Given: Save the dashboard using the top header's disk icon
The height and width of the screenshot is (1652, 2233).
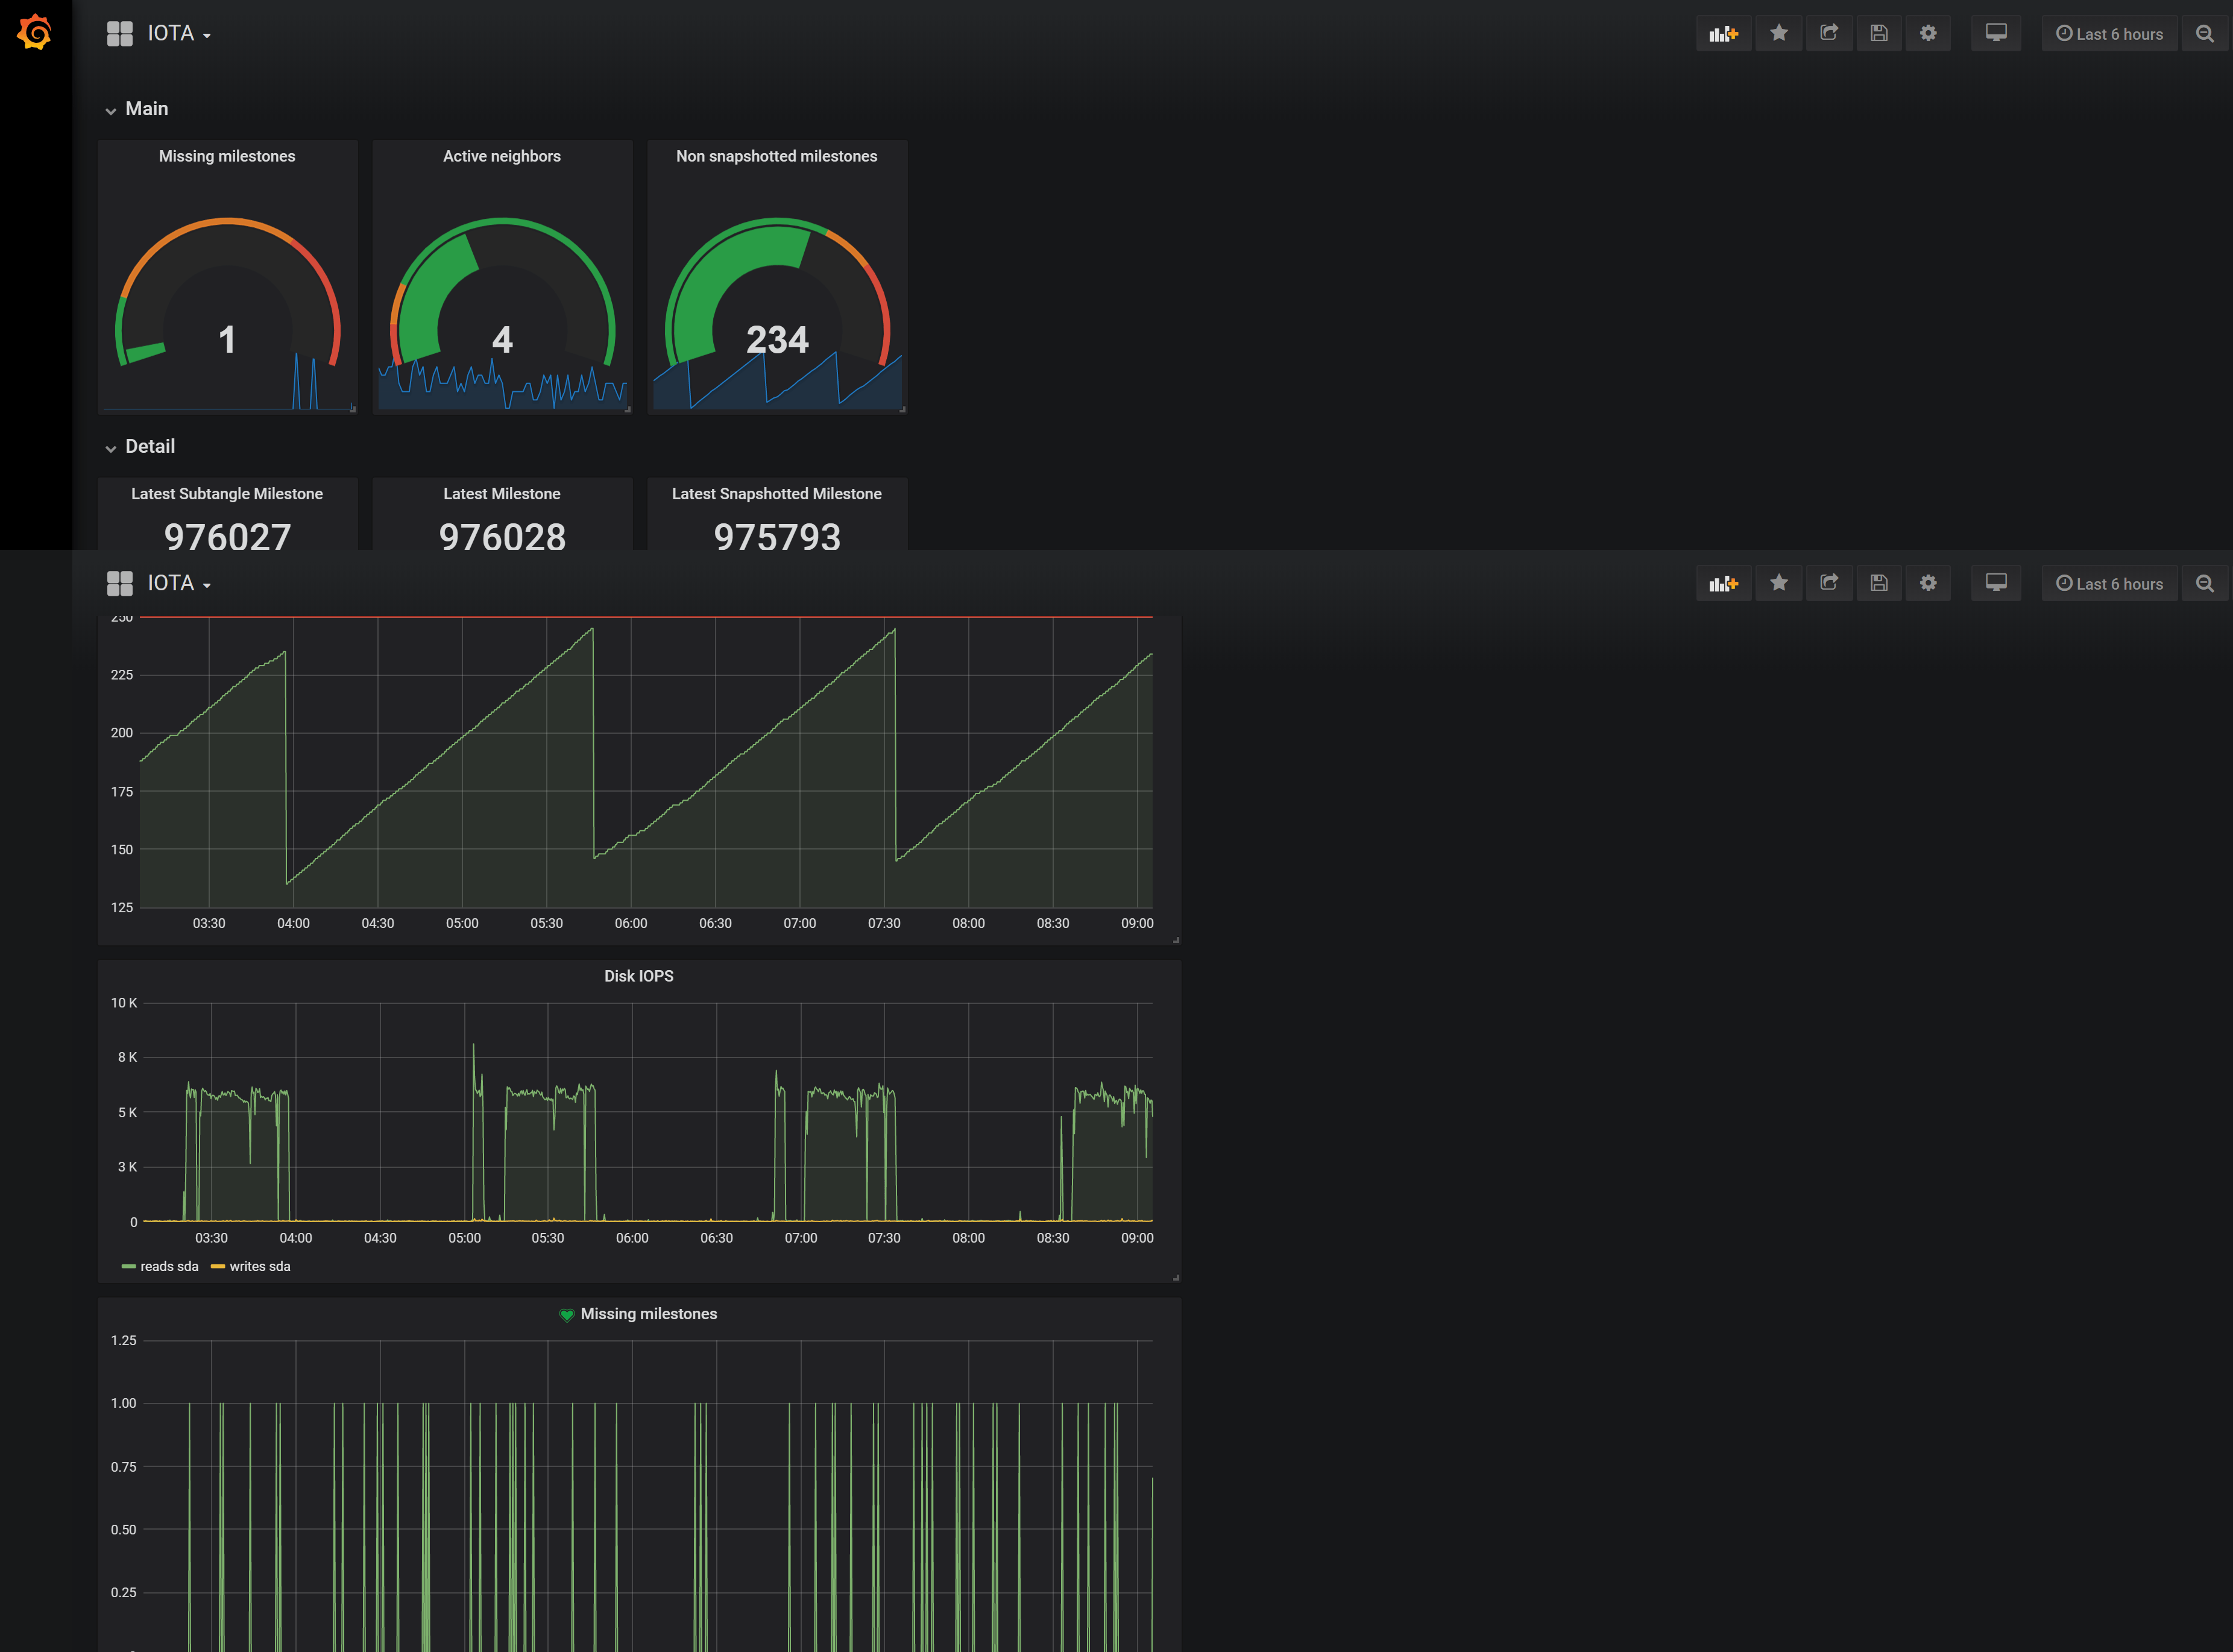Looking at the screenshot, I should [1879, 34].
